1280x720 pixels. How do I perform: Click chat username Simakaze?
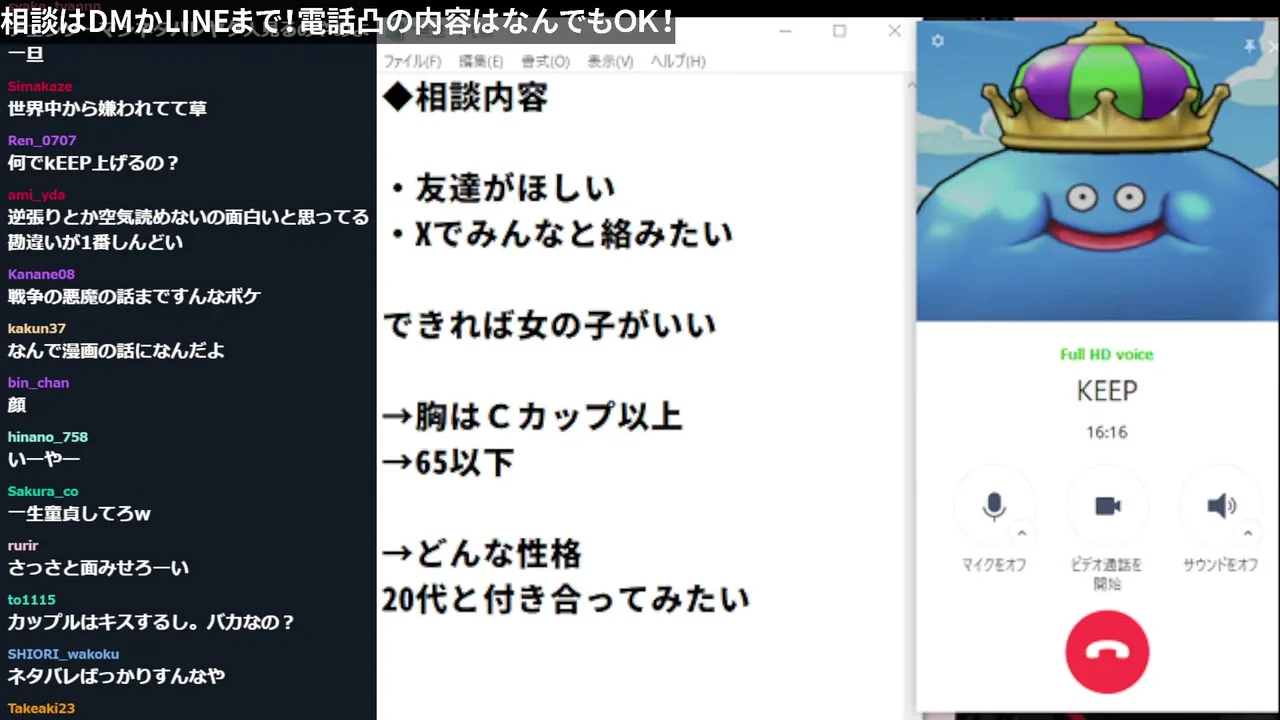click(x=40, y=86)
